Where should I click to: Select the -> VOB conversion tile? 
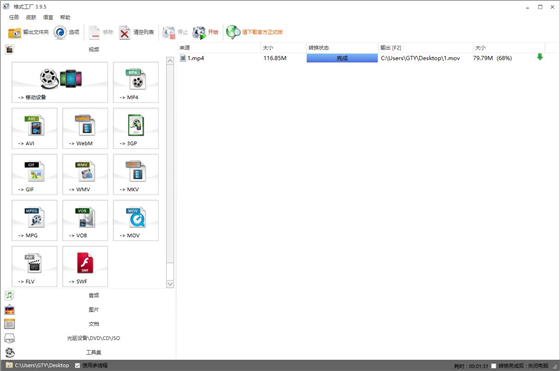pyautogui.click(x=85, y=220)
